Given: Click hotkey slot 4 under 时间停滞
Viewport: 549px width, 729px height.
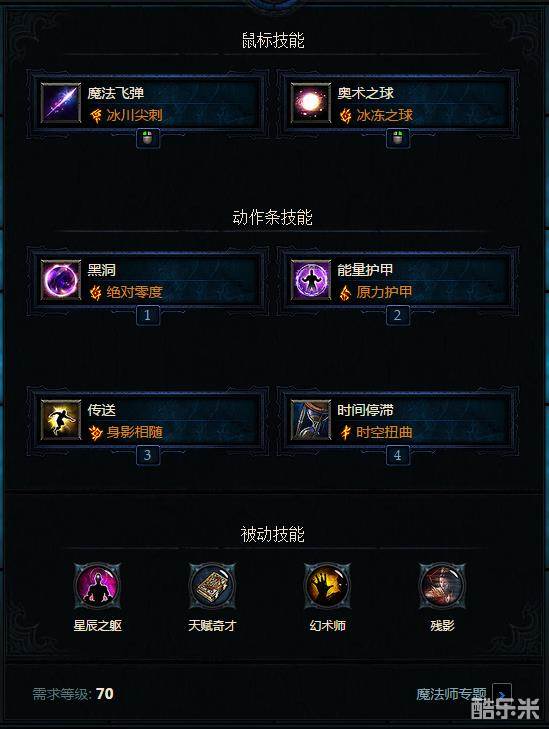Looking at the screenshot, I should click(x=398, y=455).
